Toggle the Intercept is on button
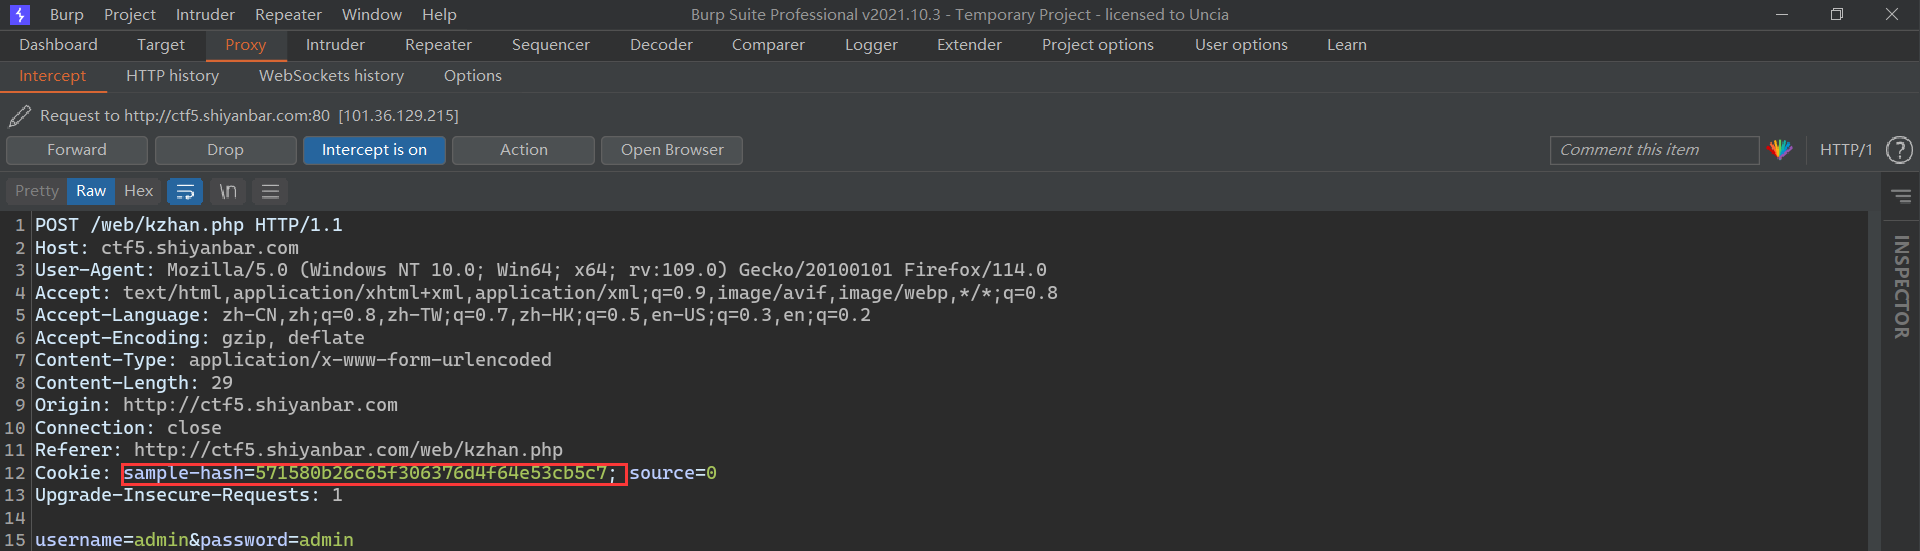1920x551 pixels. [x=374, y=150]
